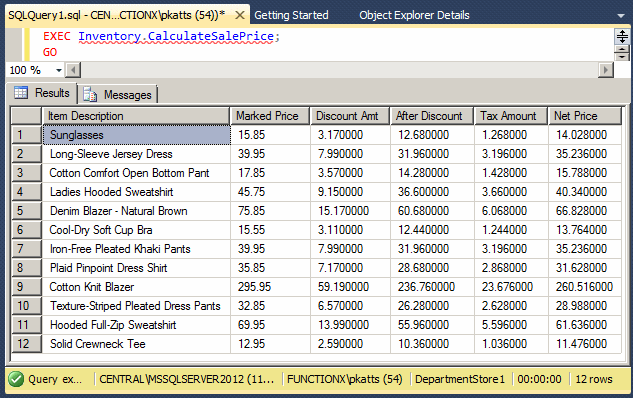The image size is (633, 398).
Task: Click the Cotton Knit Blazer cell
Action: click(x=136, y=287)
